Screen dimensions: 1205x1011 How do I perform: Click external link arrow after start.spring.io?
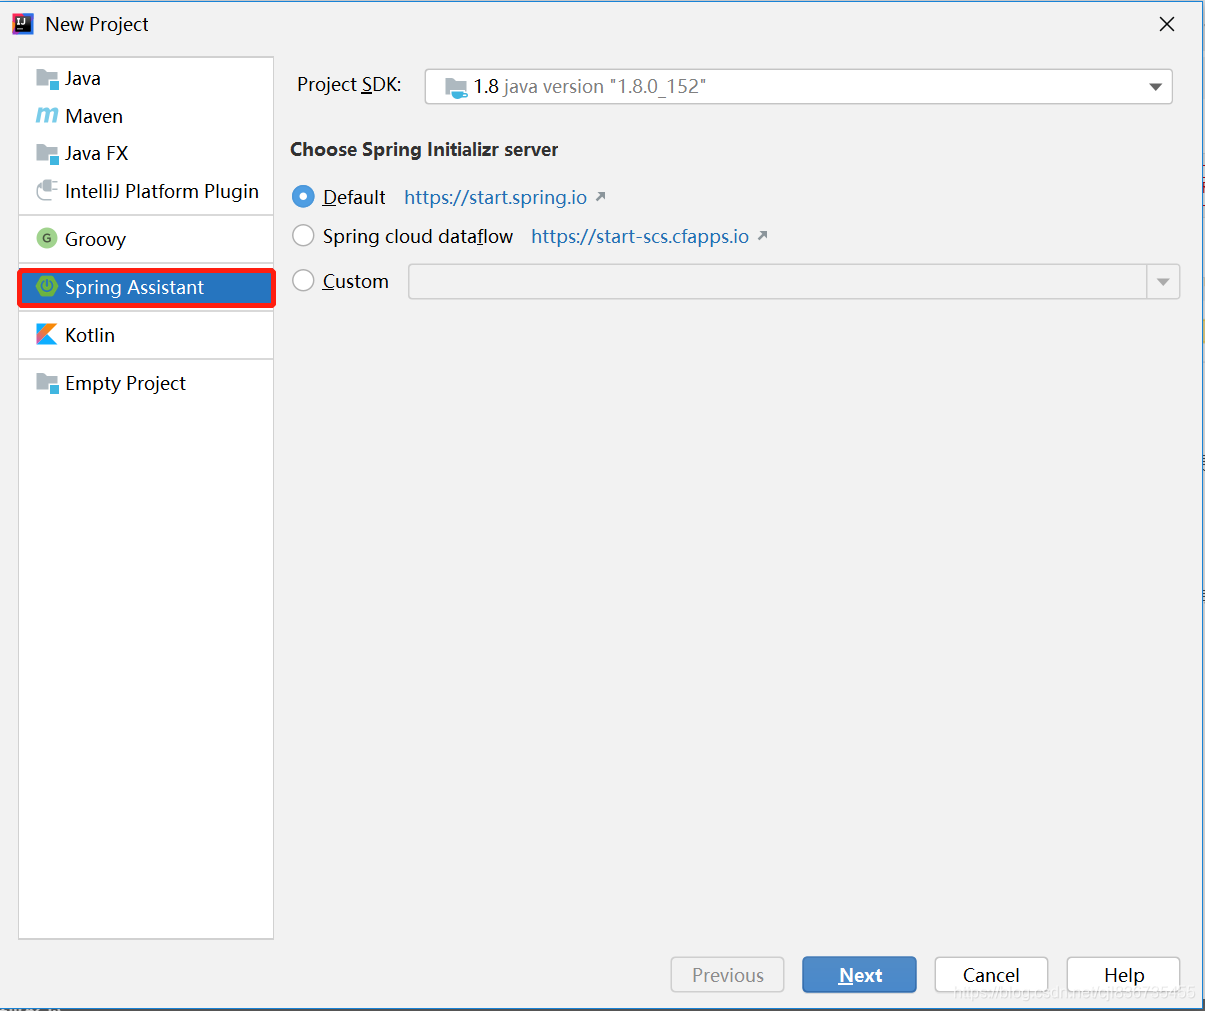coord(600,197)
